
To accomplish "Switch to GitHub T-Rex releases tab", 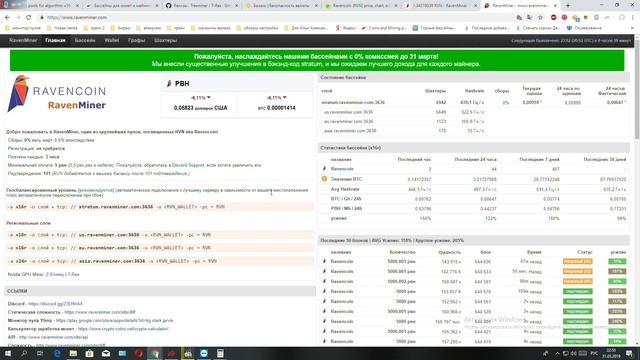I will 202,6.
